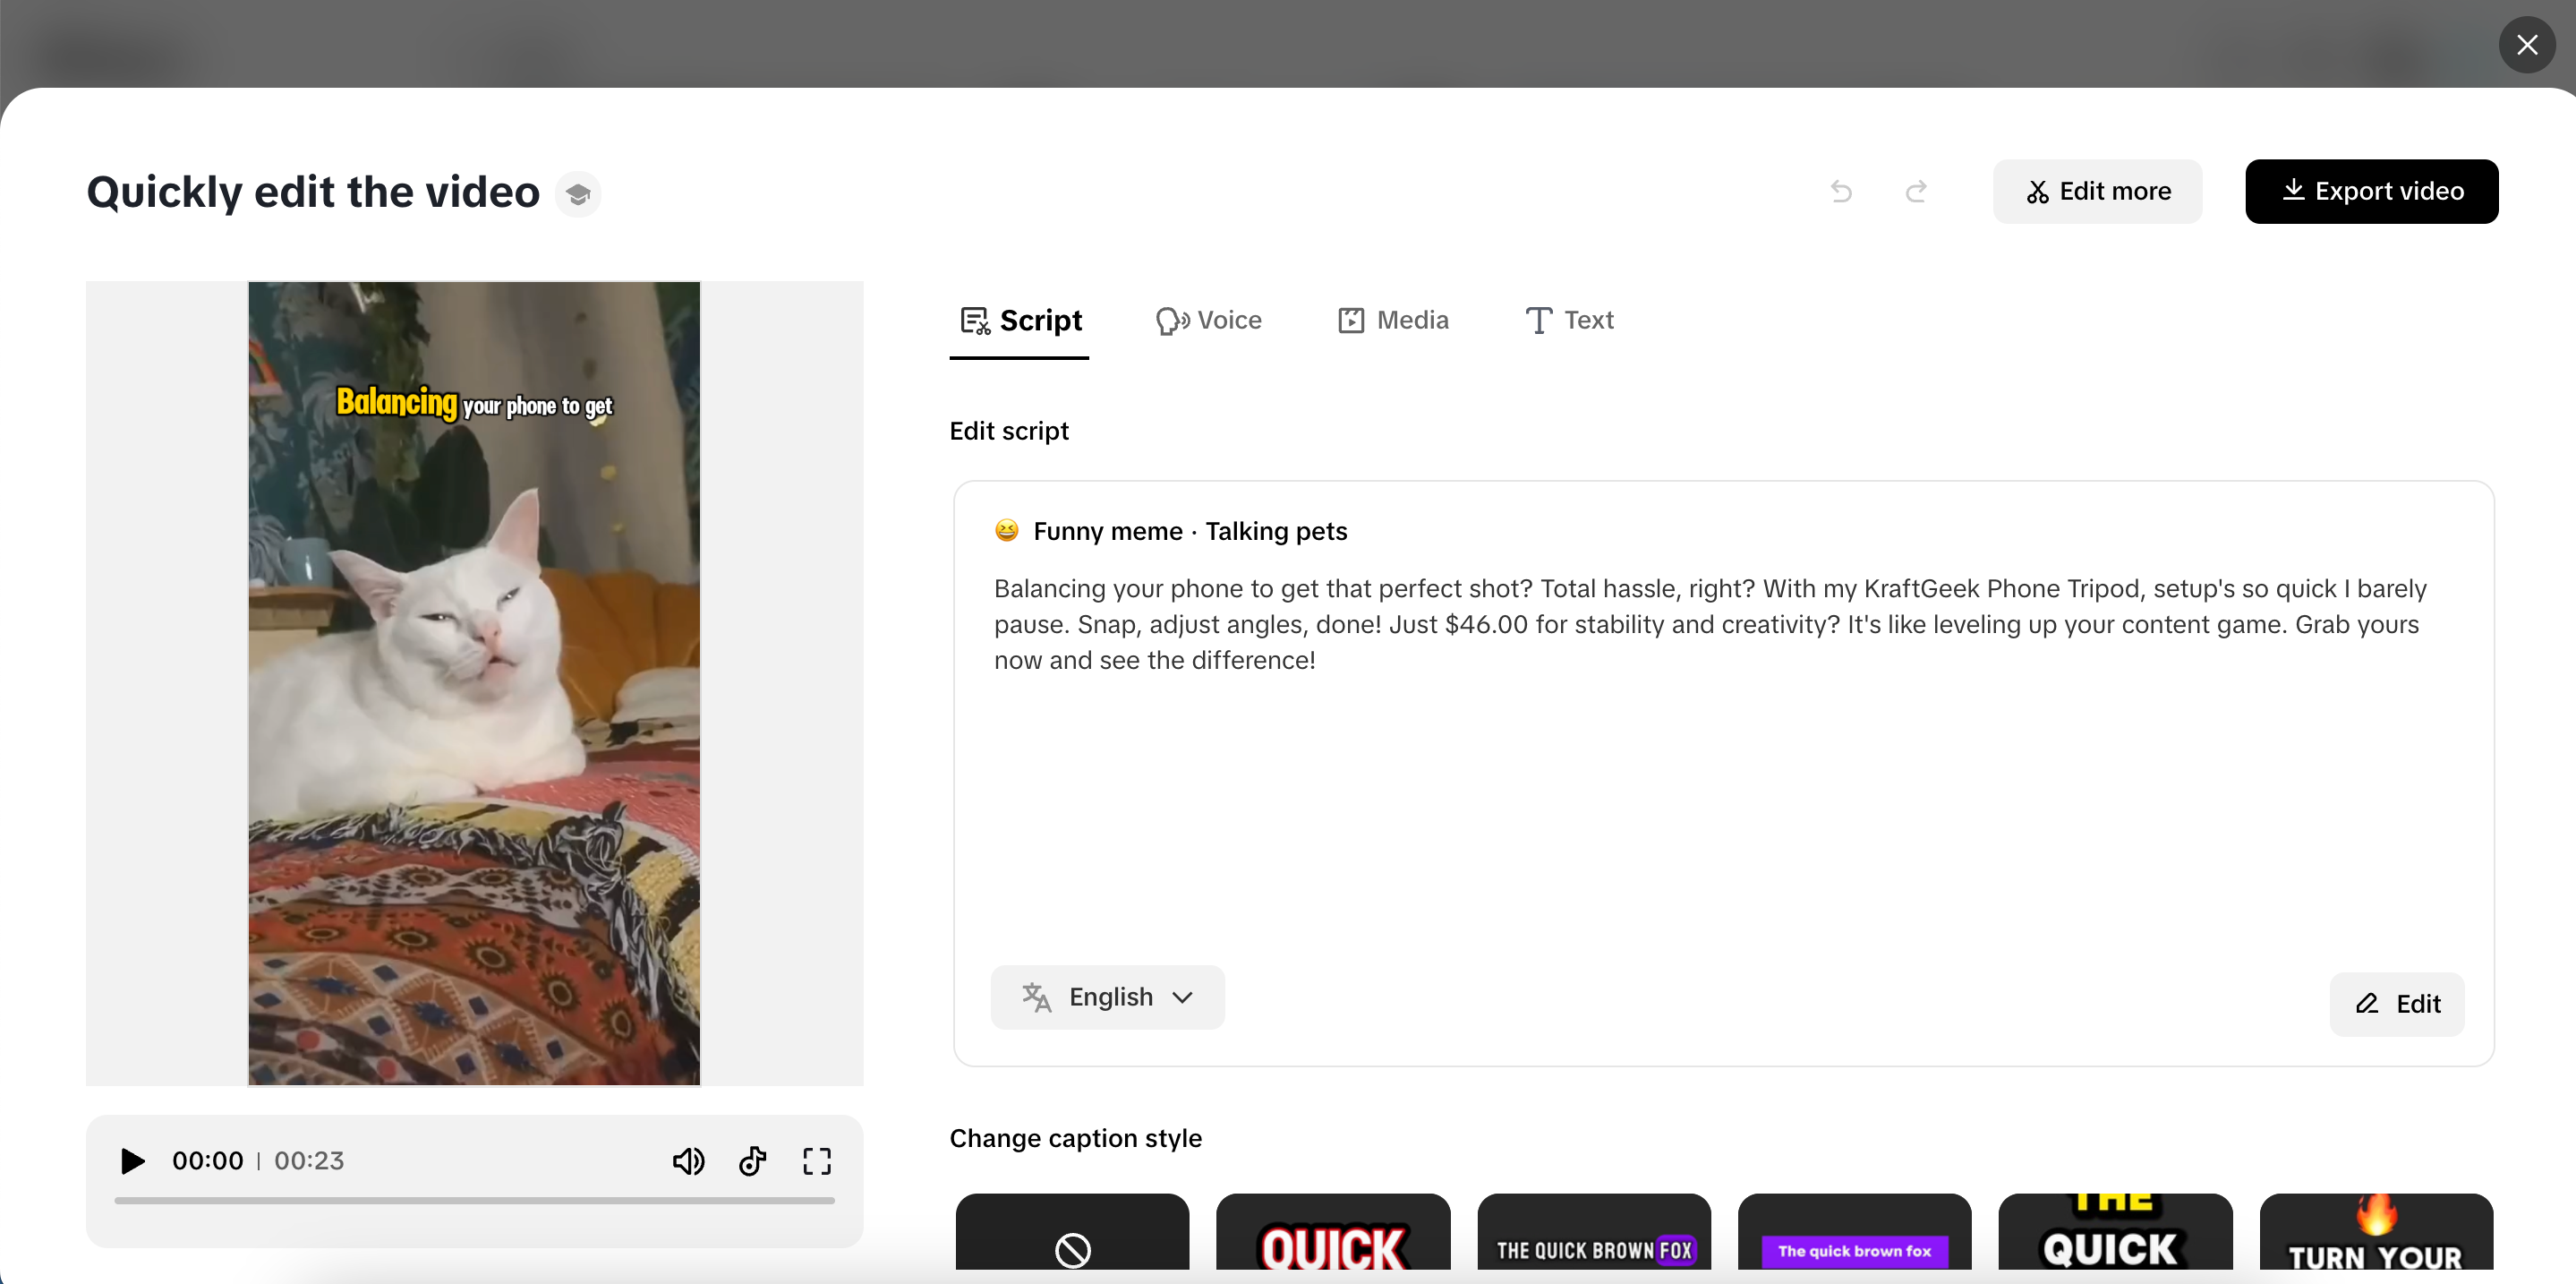The image size is (2576, 1284).
Task: Enter fullscreen video preview
Action: point(816,1161)
